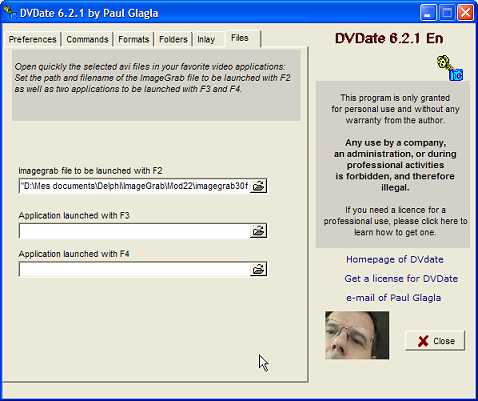Visit the Homepage of DVdate link

(x=395, y=259)
